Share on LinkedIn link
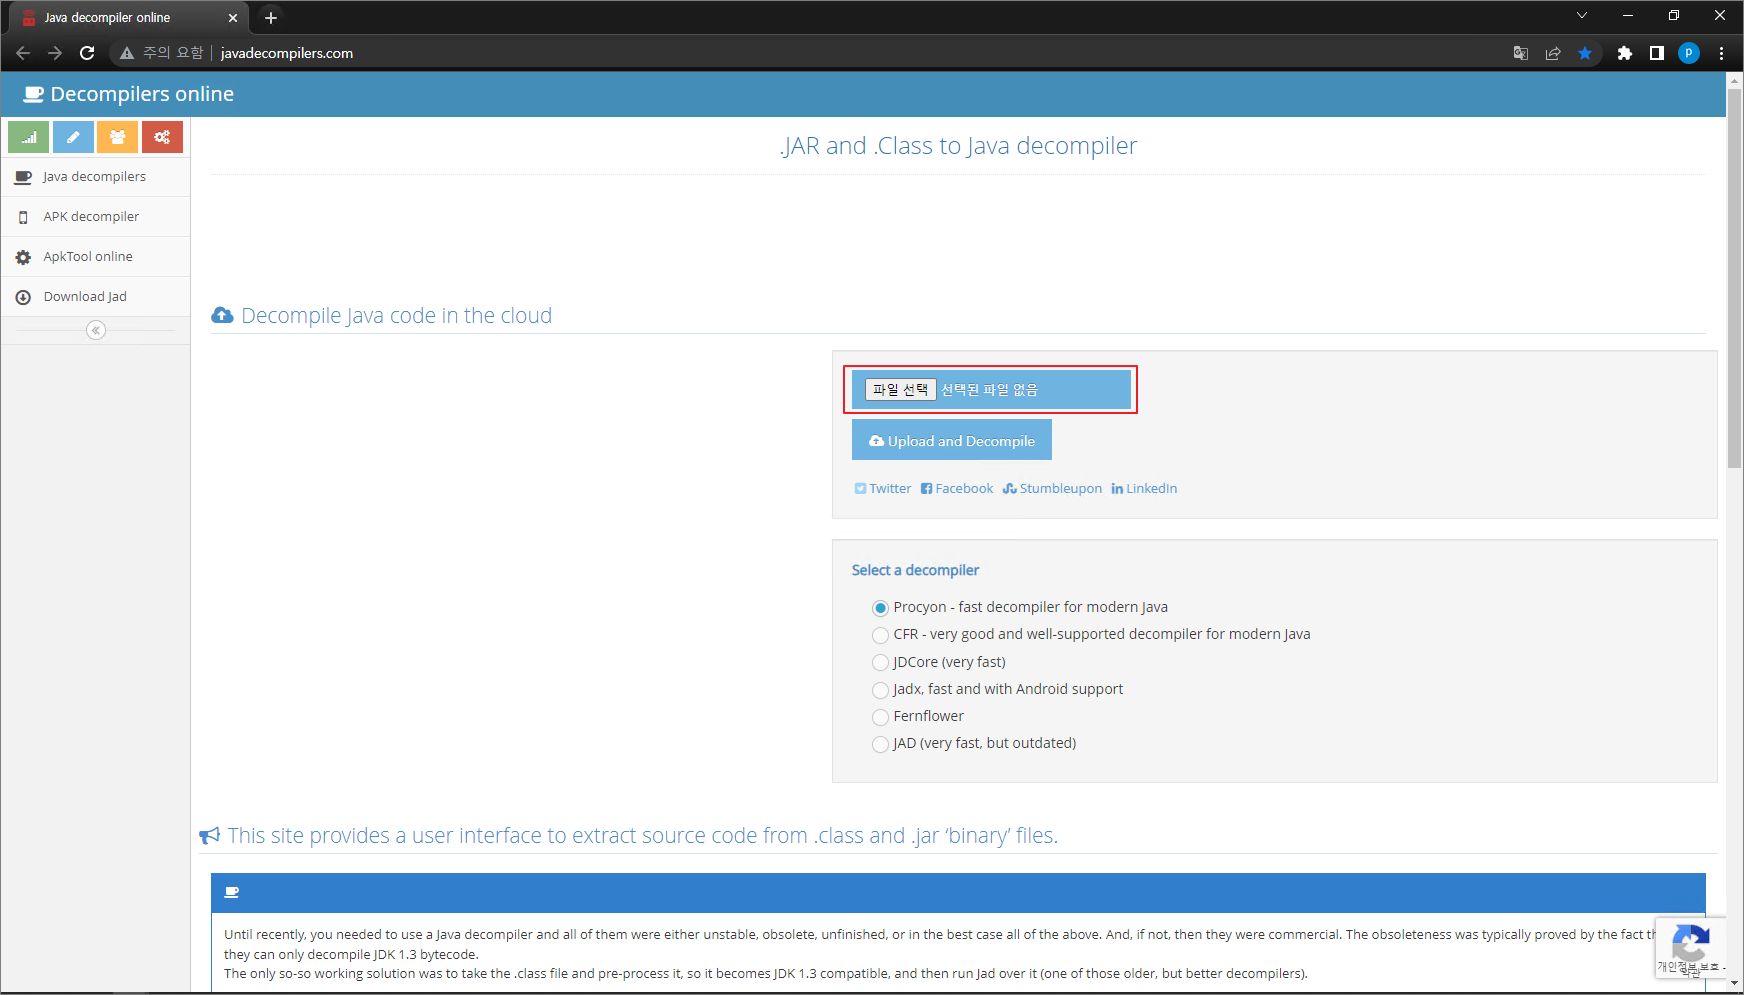The height and width of the screenshot is (995, 1744). [x=1144, y=489]
